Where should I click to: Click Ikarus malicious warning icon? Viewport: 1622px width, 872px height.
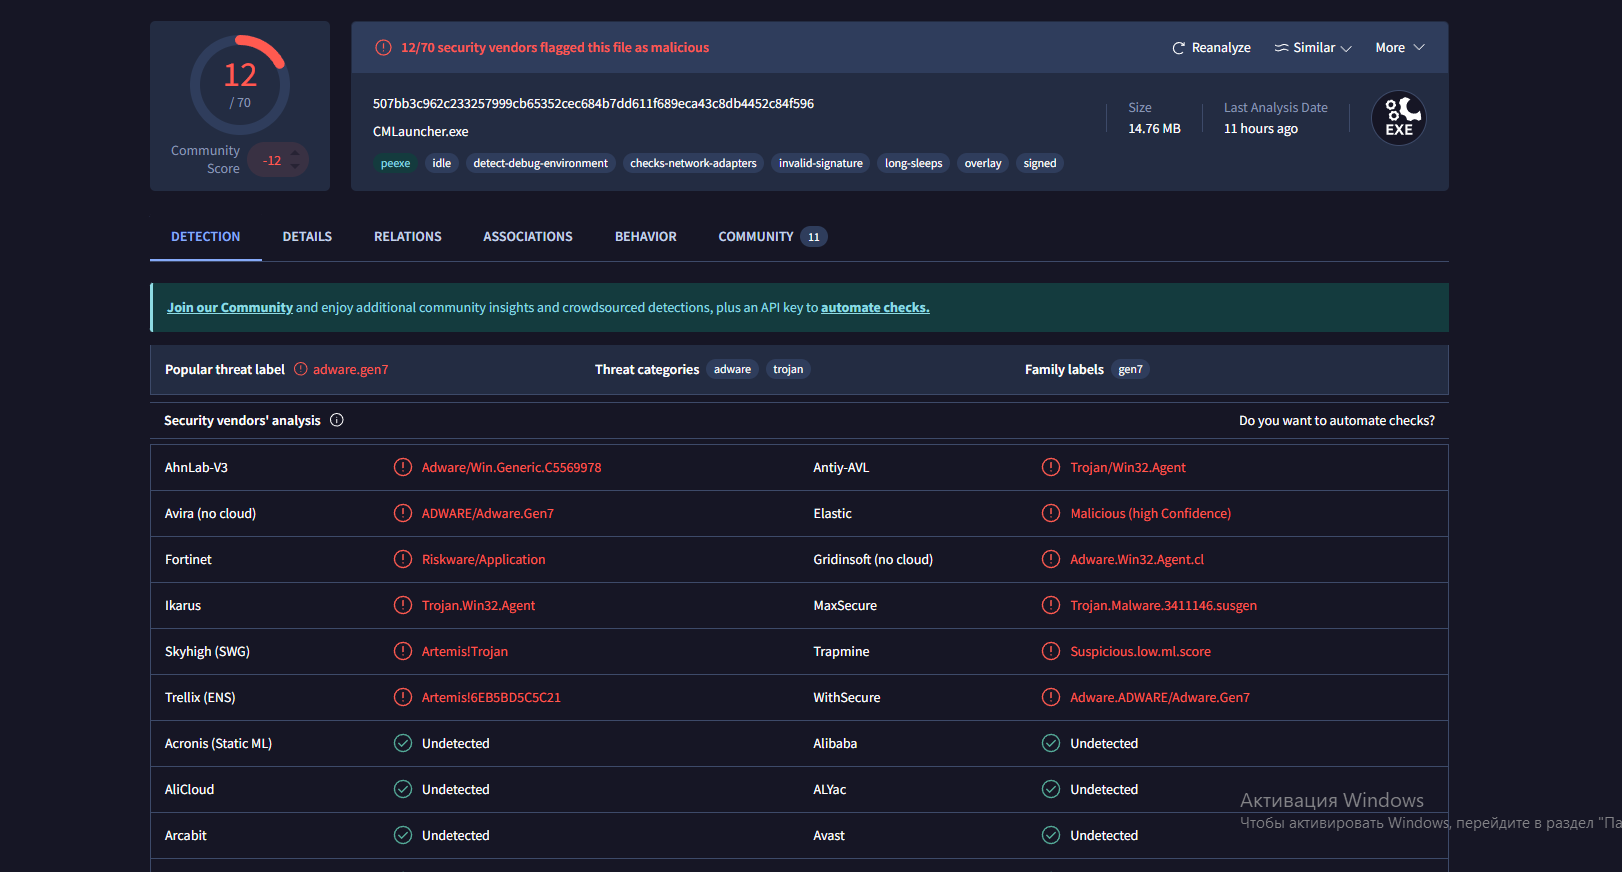coord(403,605)
